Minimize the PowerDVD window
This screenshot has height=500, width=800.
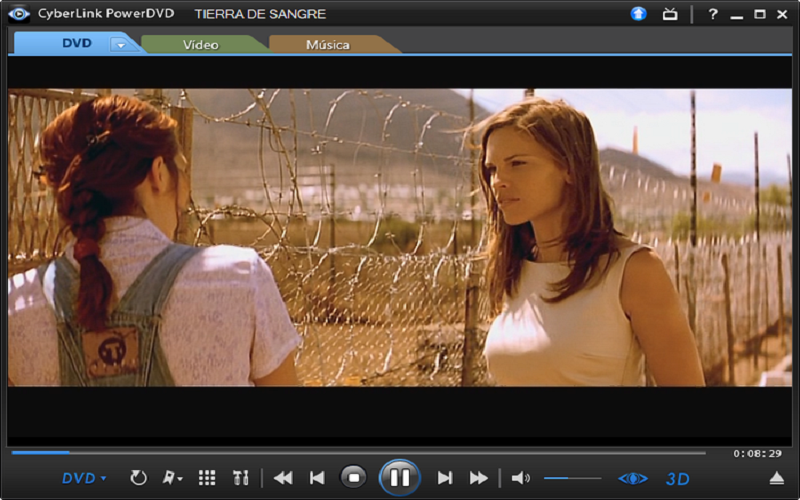coord(736,15)
